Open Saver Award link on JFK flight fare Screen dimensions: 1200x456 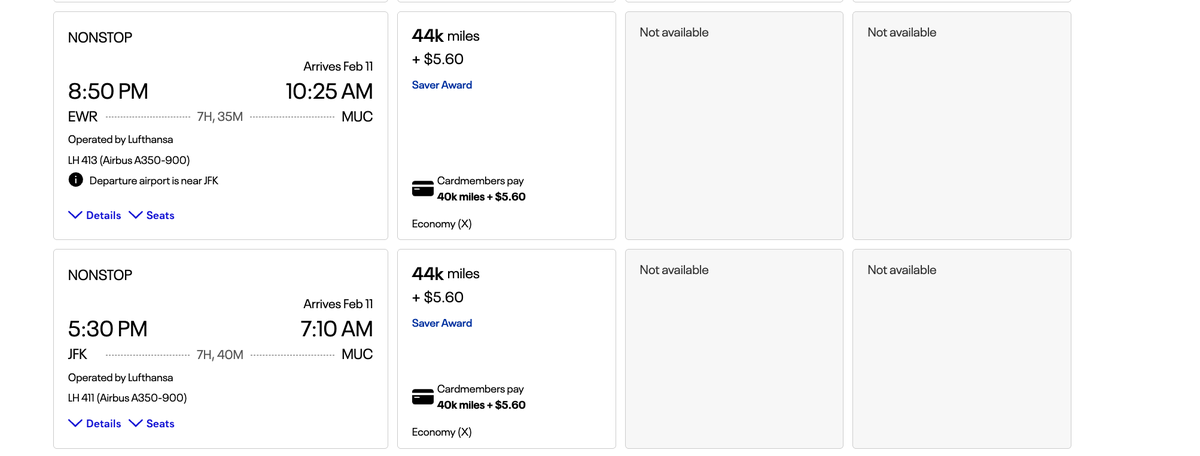coord(442,323)
